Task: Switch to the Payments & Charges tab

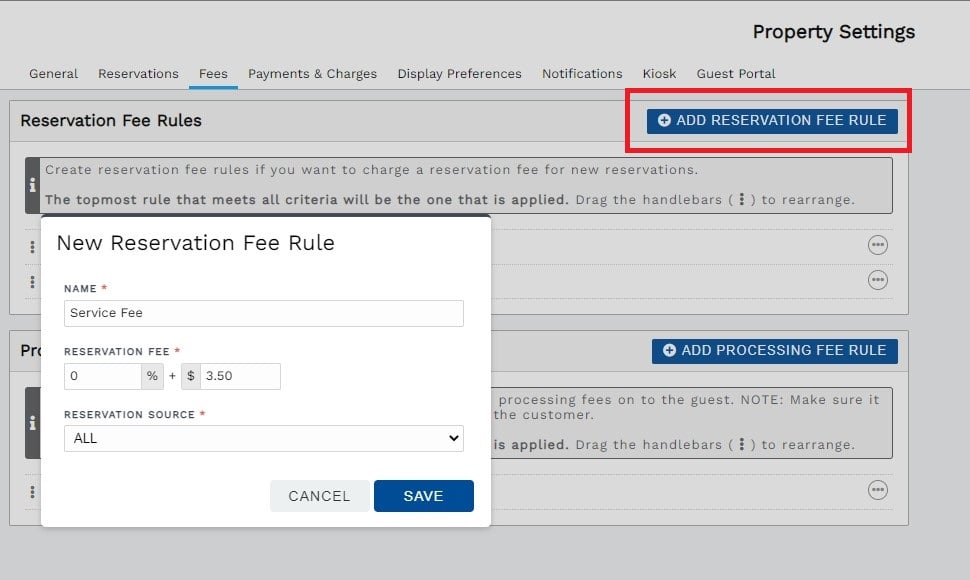Action: (x=311, y=73)
